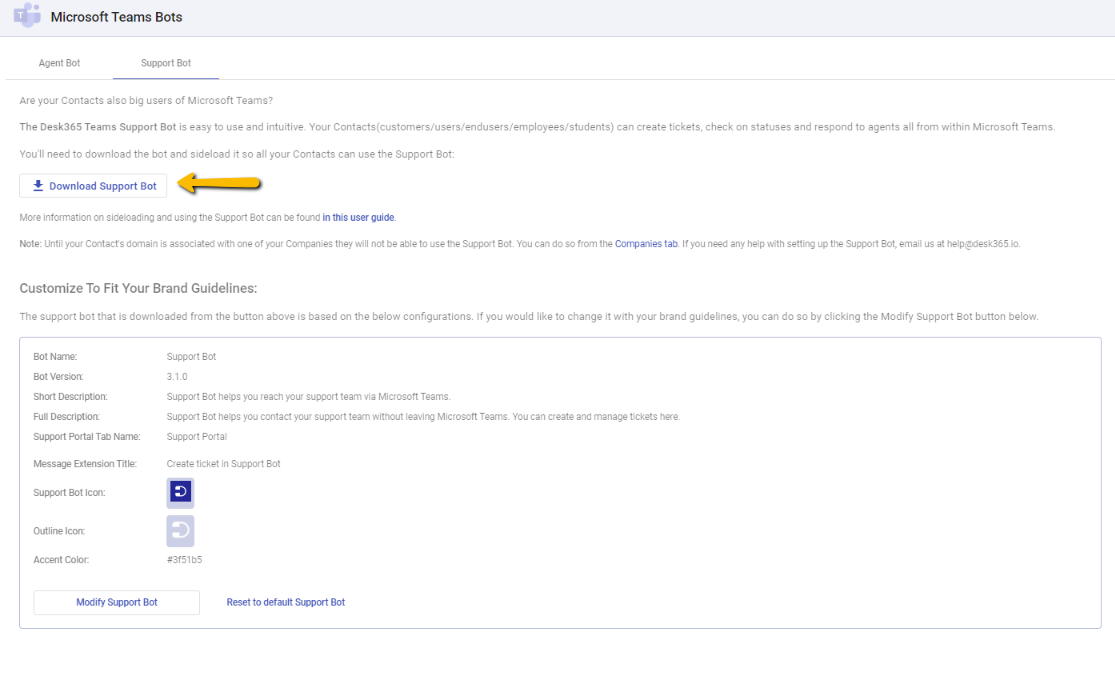
Task: Click the Support Bot Icon thumbnail
Action: 180,492
